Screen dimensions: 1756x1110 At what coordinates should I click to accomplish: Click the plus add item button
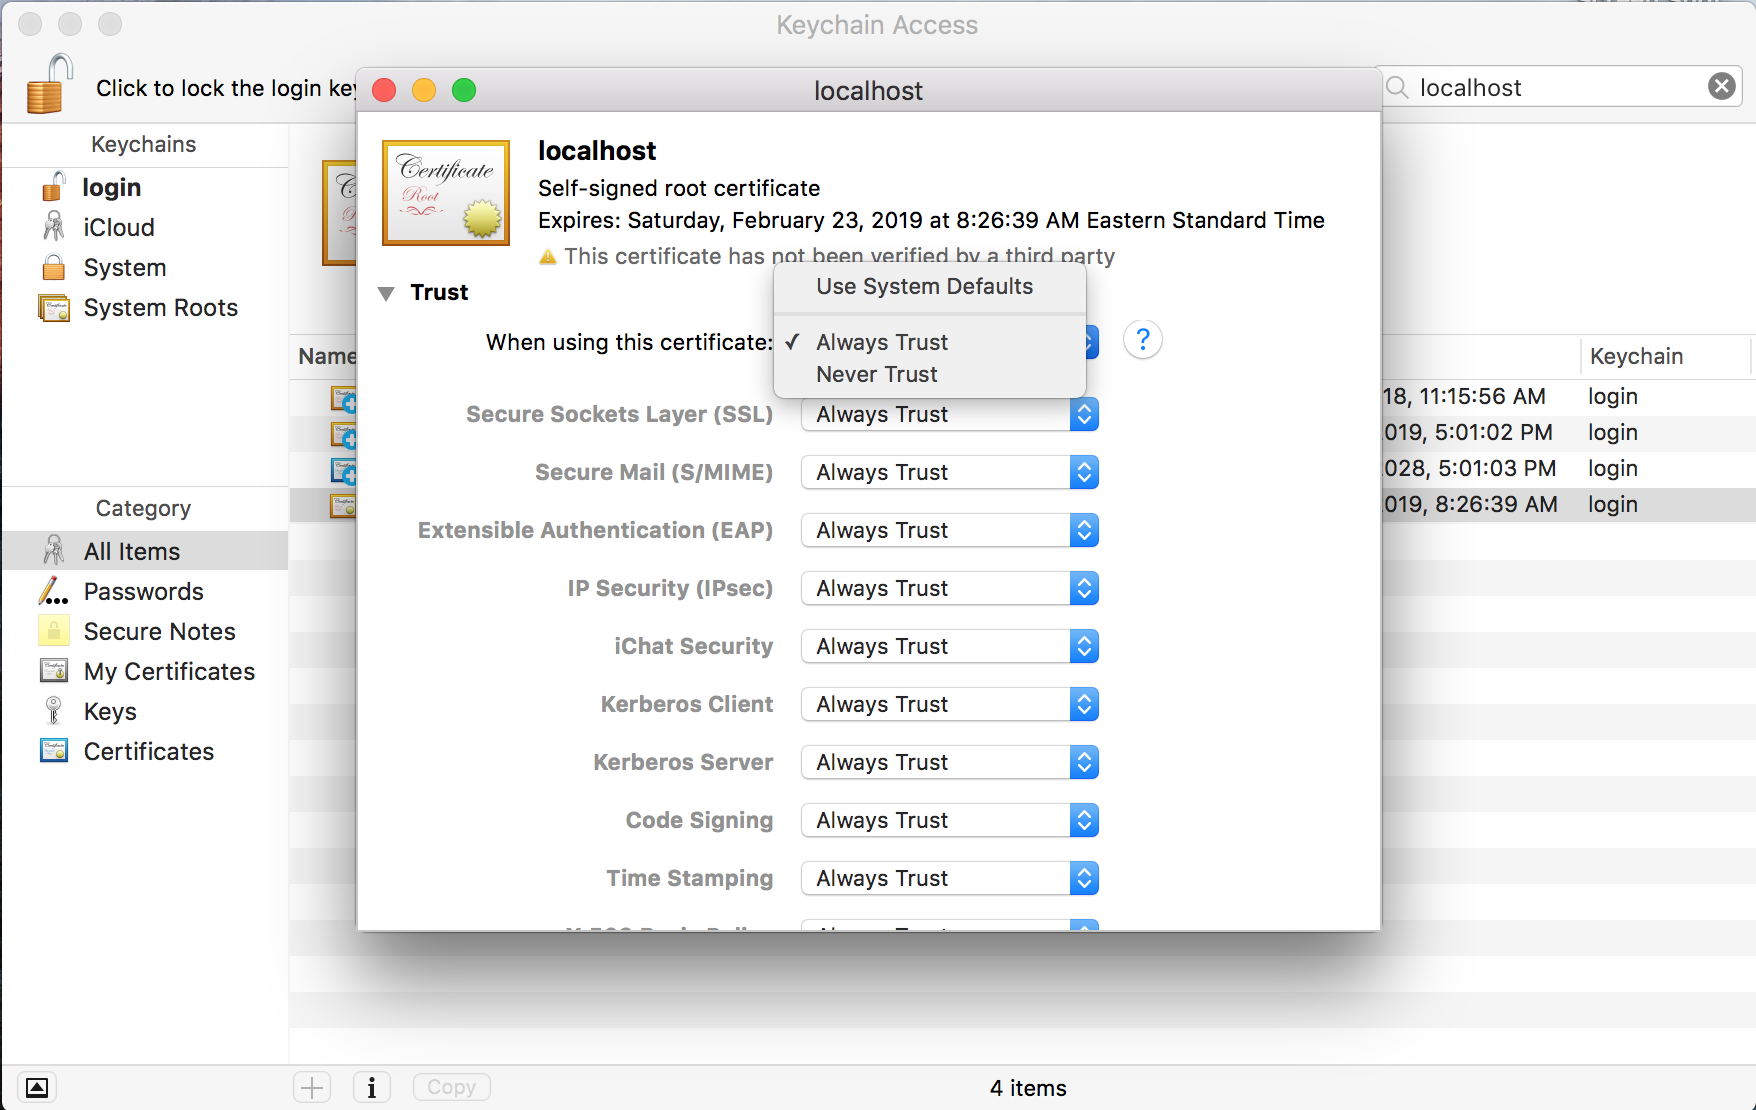[312, 1087]
